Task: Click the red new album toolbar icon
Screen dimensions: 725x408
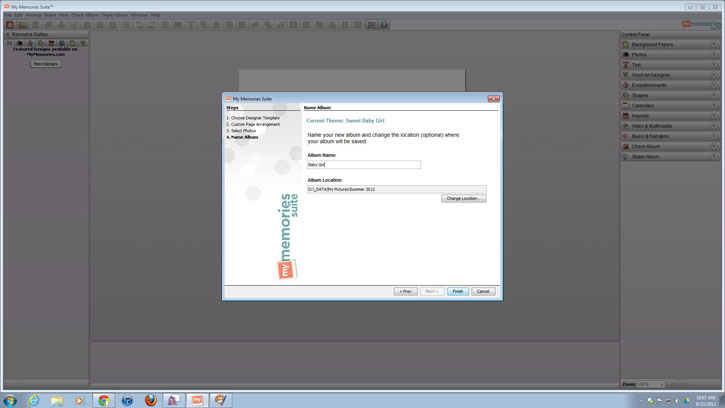Action: [10, 25]
